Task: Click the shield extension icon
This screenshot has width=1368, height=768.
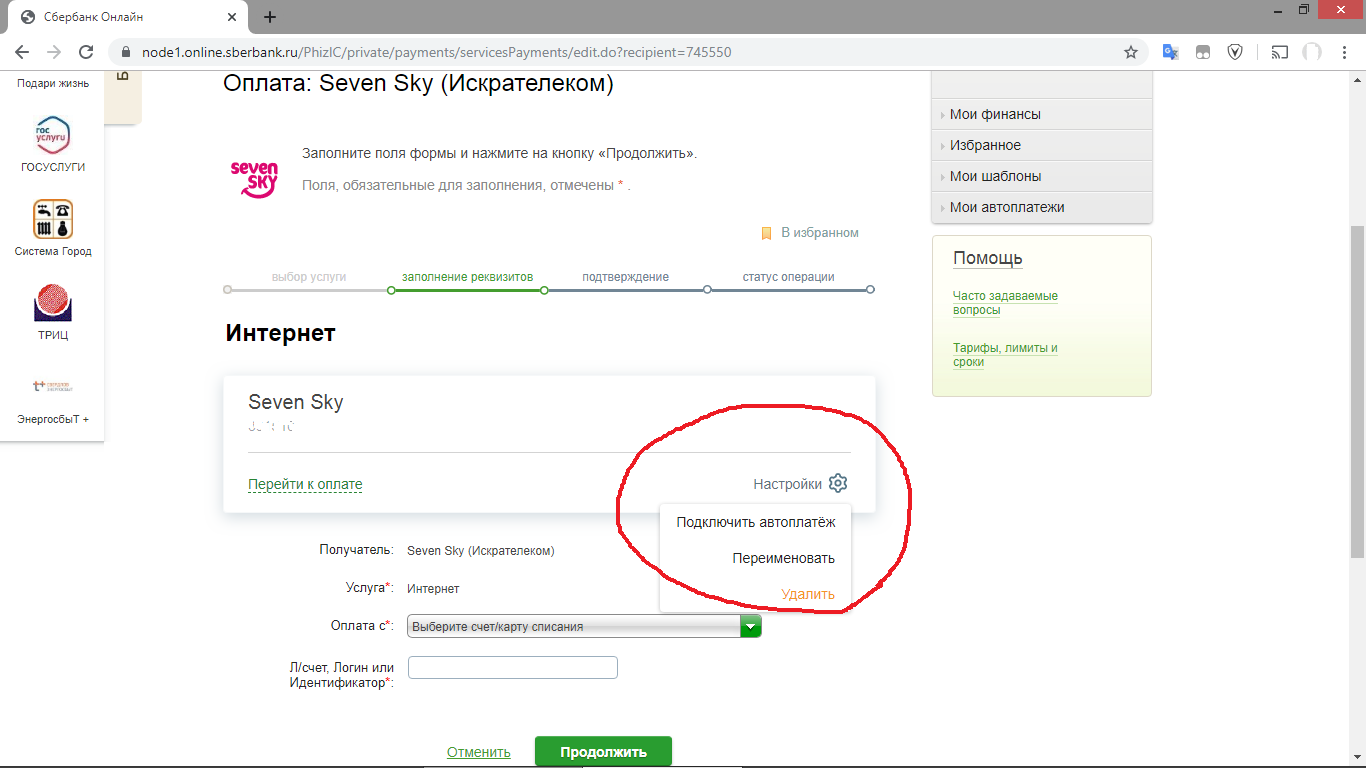Action: pyautogui.click(x=1235, y=52)
